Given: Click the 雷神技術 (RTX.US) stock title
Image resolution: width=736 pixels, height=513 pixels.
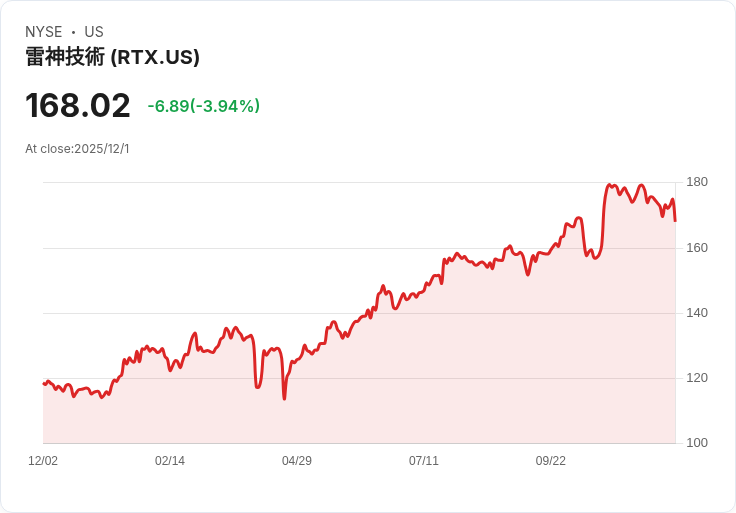Looking at the screenshot, I should (112, 57).
